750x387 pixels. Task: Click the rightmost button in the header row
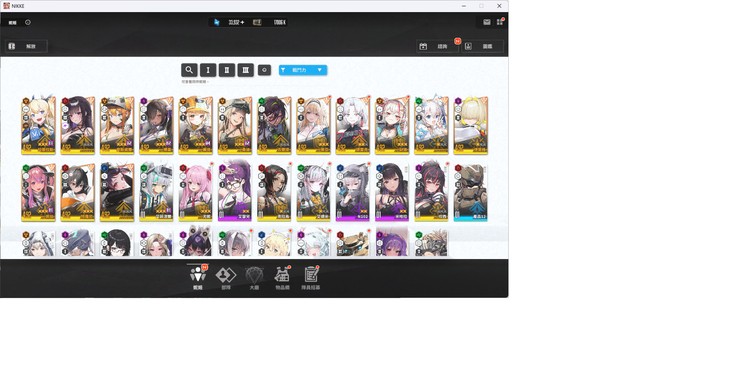tap(483, 46)
